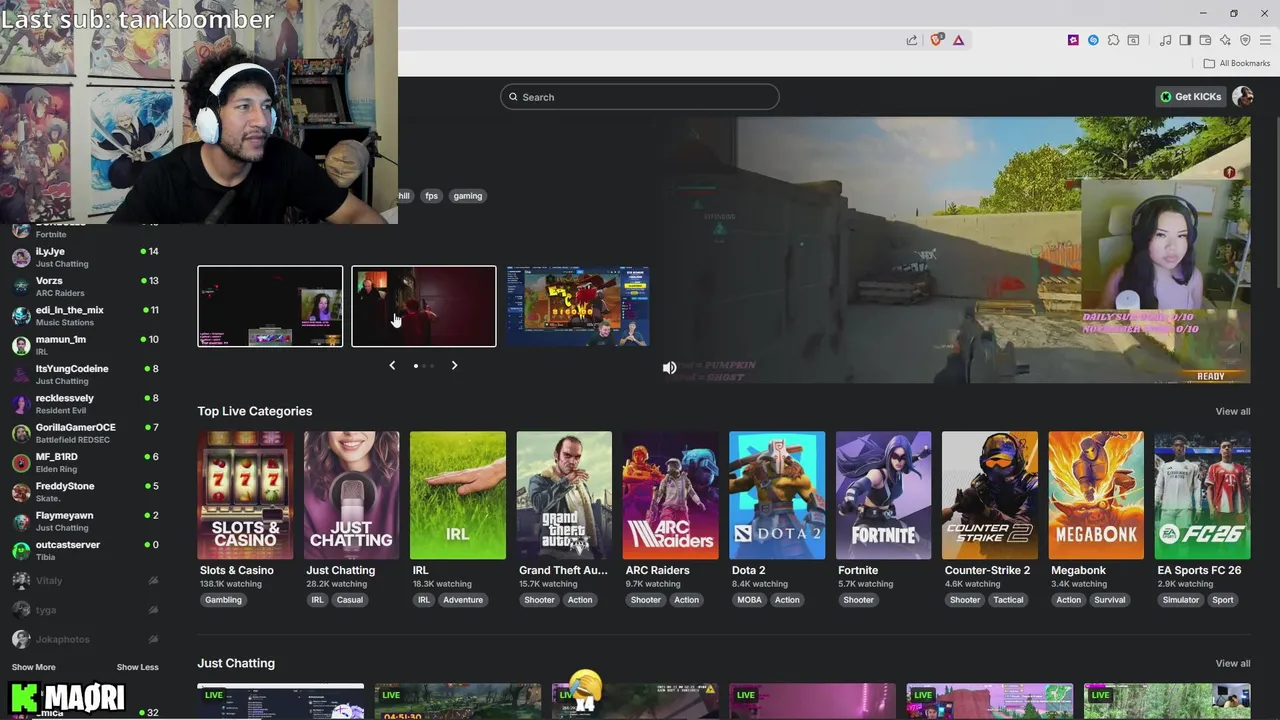Open the Extensions puzzle icon
The height and width of the screenshot is (720, 1280).
click(x=1113, y=40)
